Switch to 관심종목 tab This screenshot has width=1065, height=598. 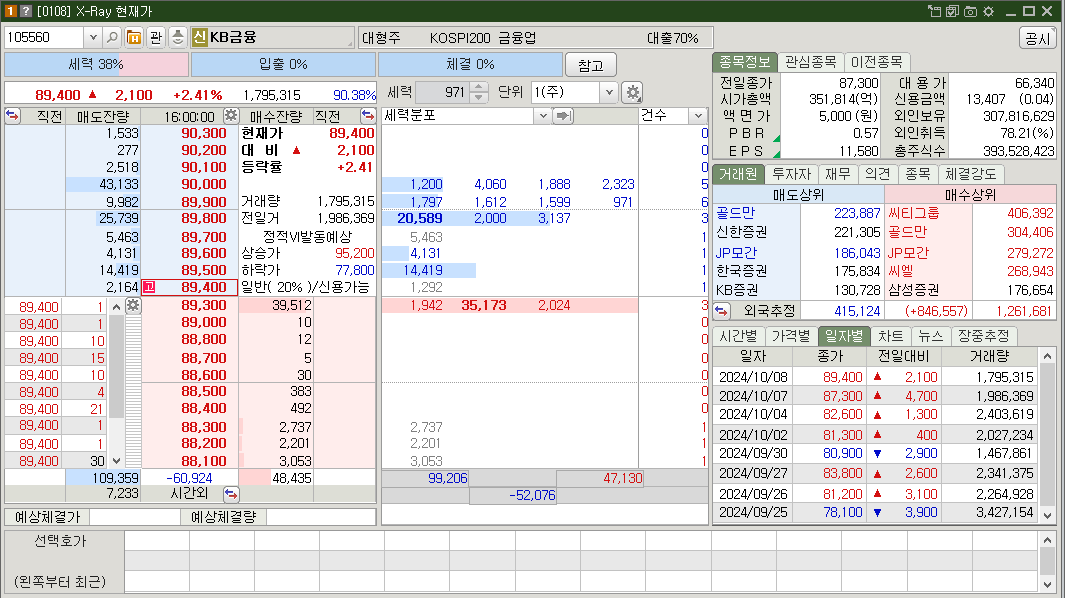click(x=810, y=62)
